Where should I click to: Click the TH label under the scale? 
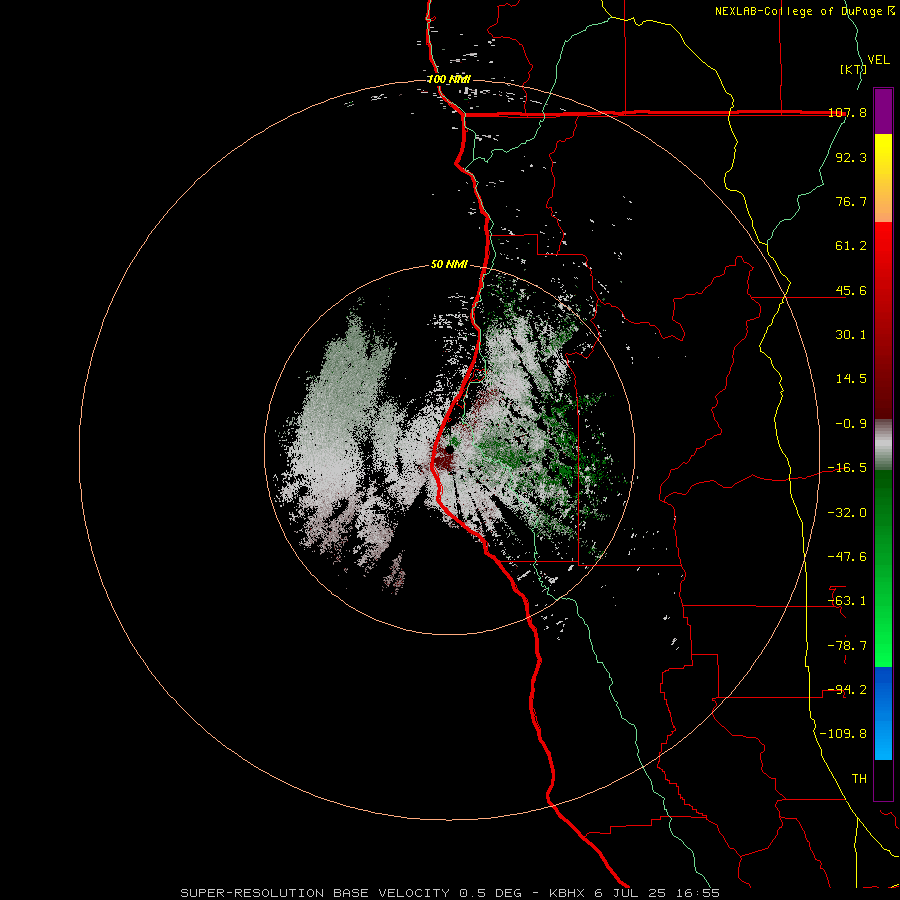[x=859, y=778]
